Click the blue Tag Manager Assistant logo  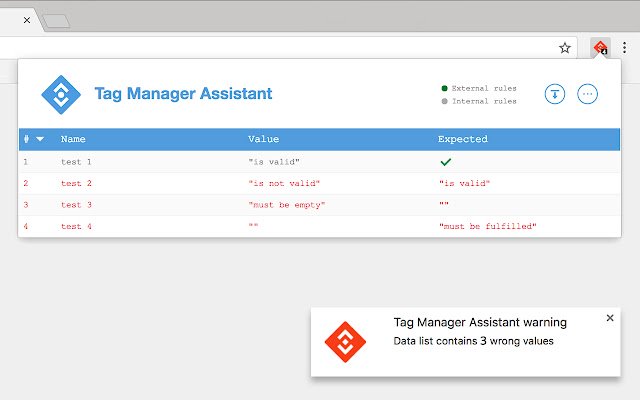coord(61,95)
